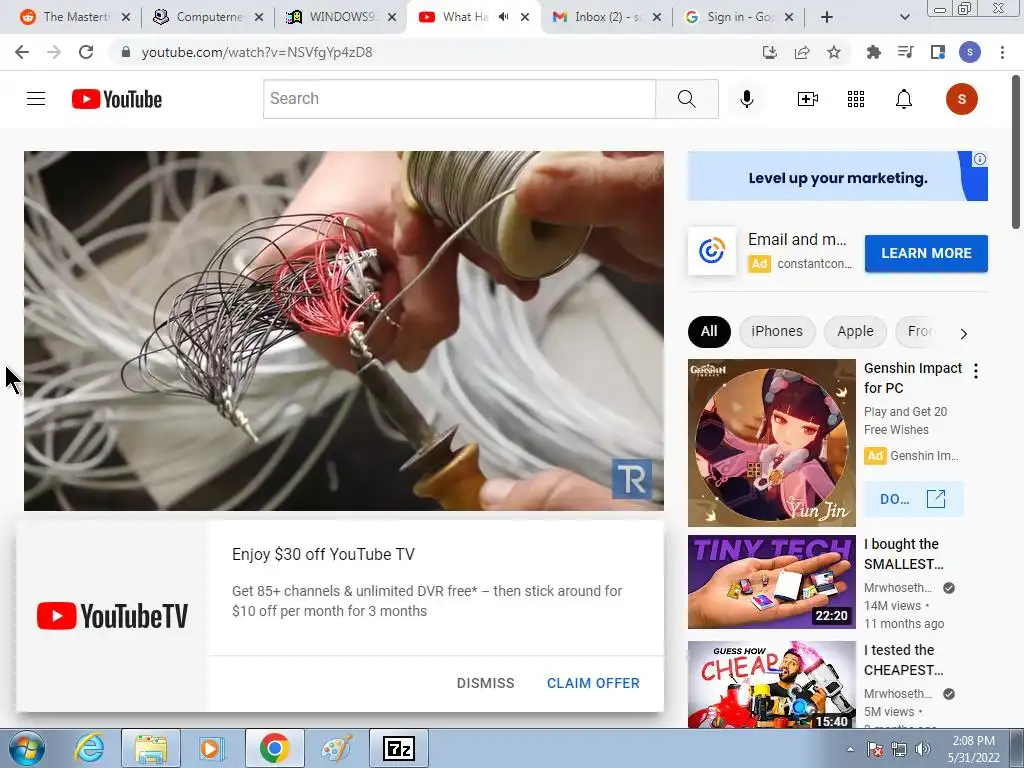Click the Genshin Impact download button
This screenshot has width=1024, height=768.
click(913, 499)
